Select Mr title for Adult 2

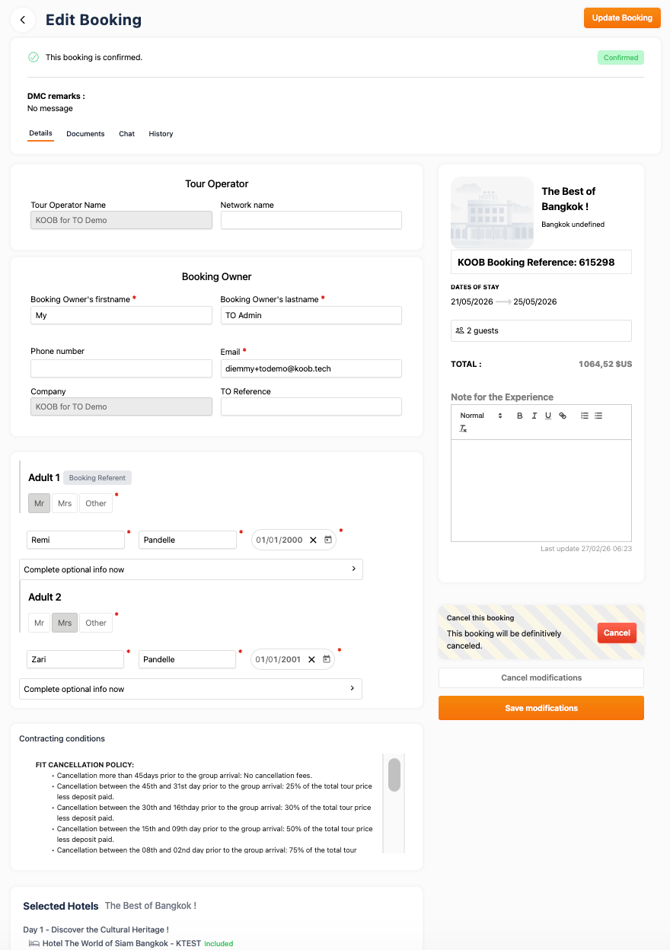point(39,623)
